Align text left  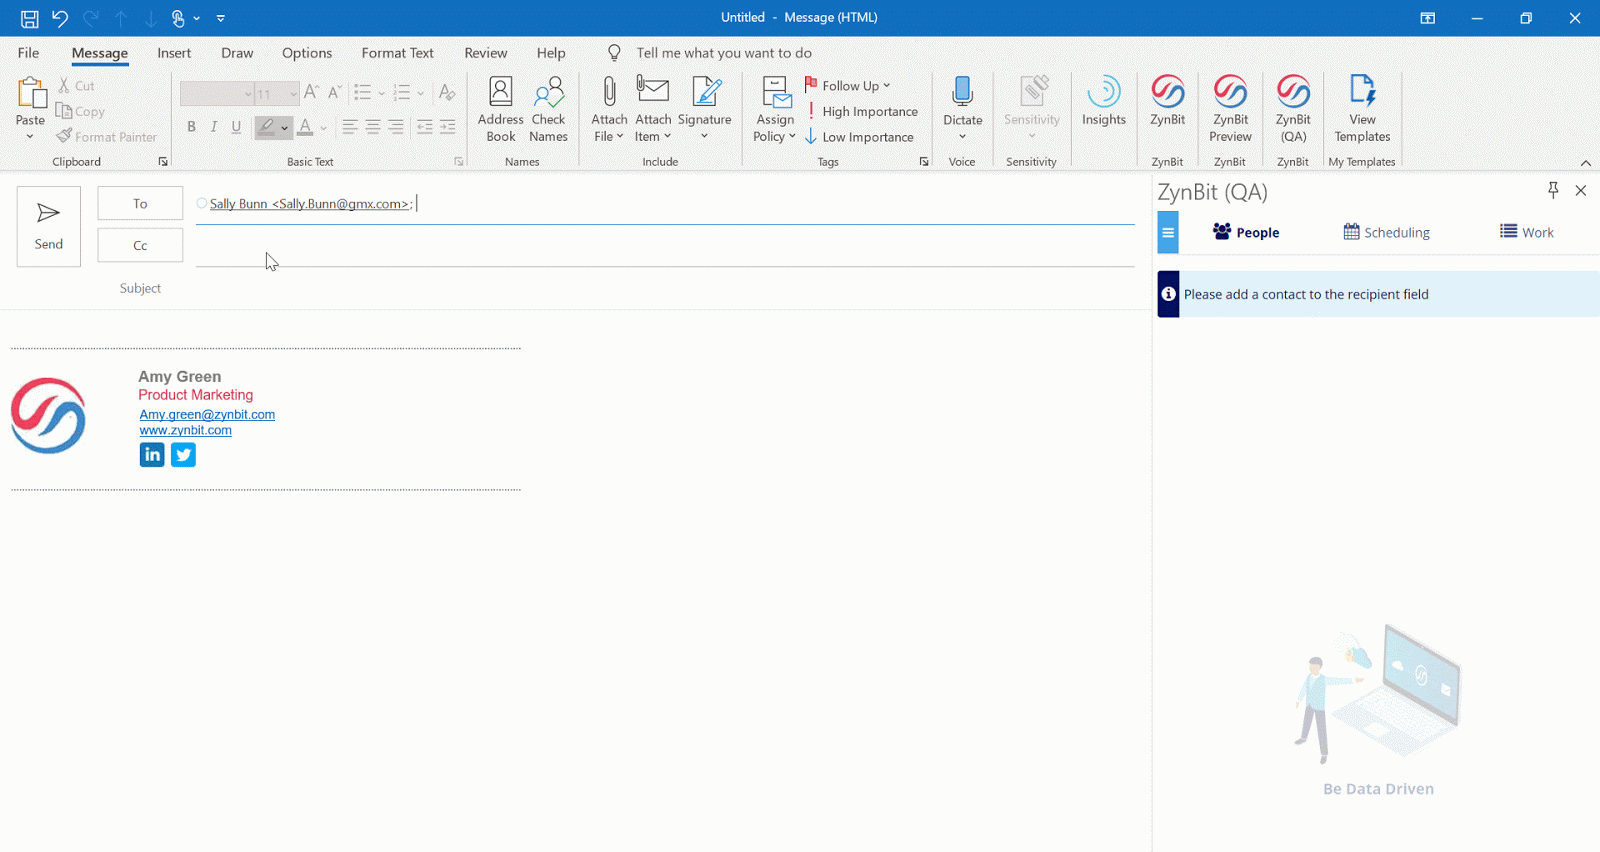pos(350,127)
